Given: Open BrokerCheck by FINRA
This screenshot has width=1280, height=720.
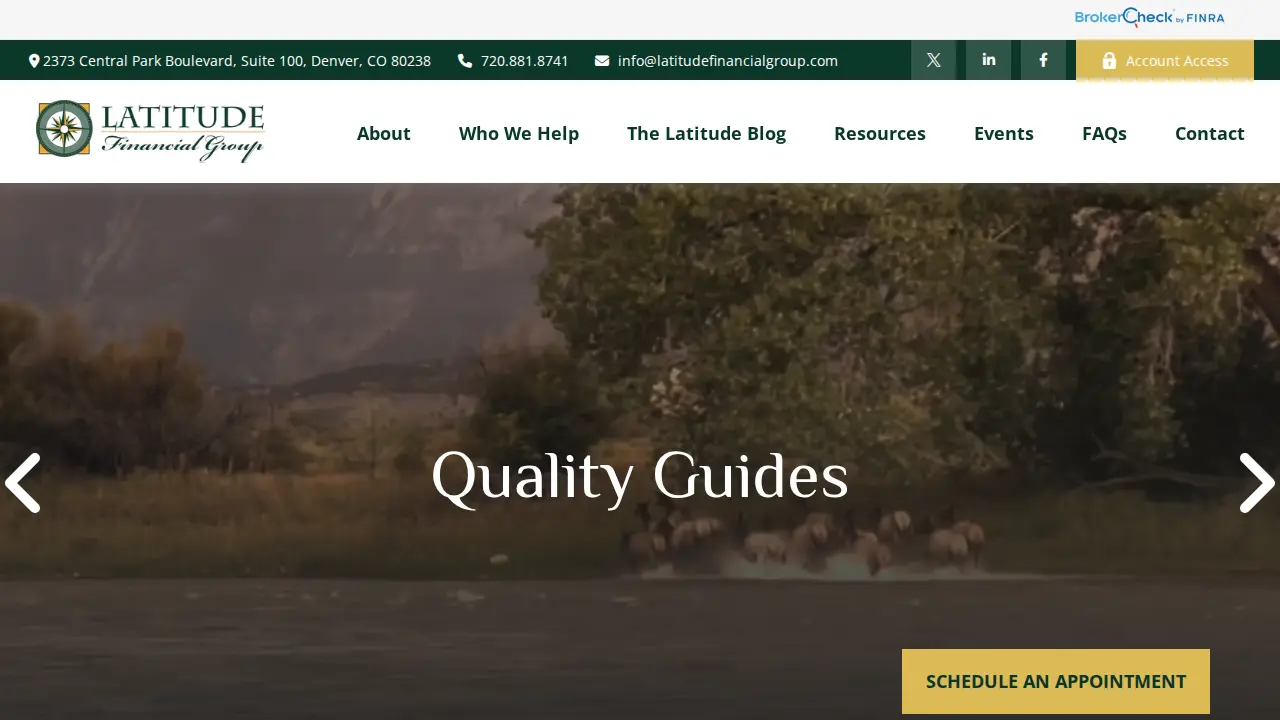Looking at the screenshot, I should click(1149, 17).
